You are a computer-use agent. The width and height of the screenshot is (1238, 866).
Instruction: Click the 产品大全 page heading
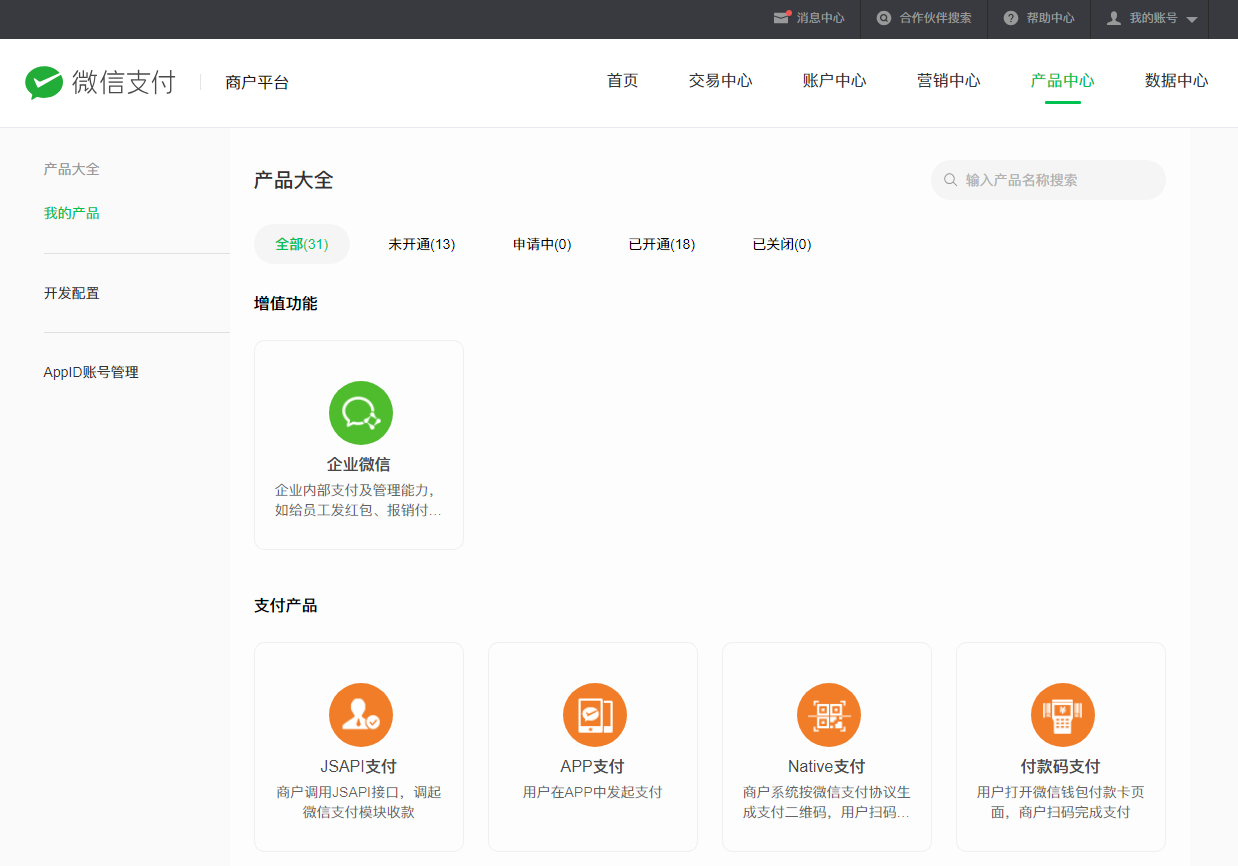pos(294,180)
